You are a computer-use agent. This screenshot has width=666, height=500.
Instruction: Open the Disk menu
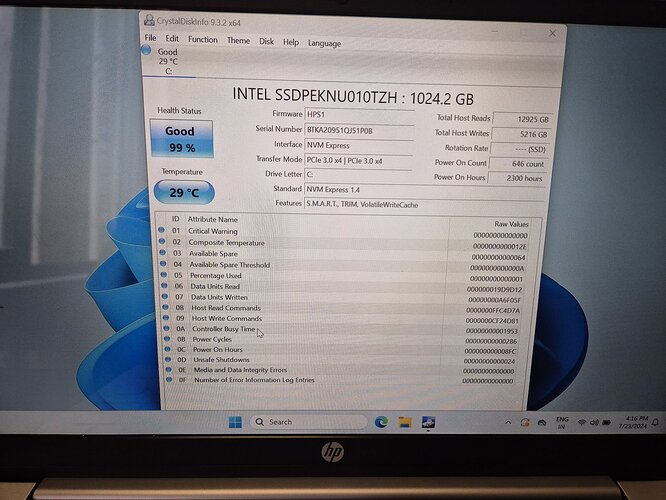point(266,42)
